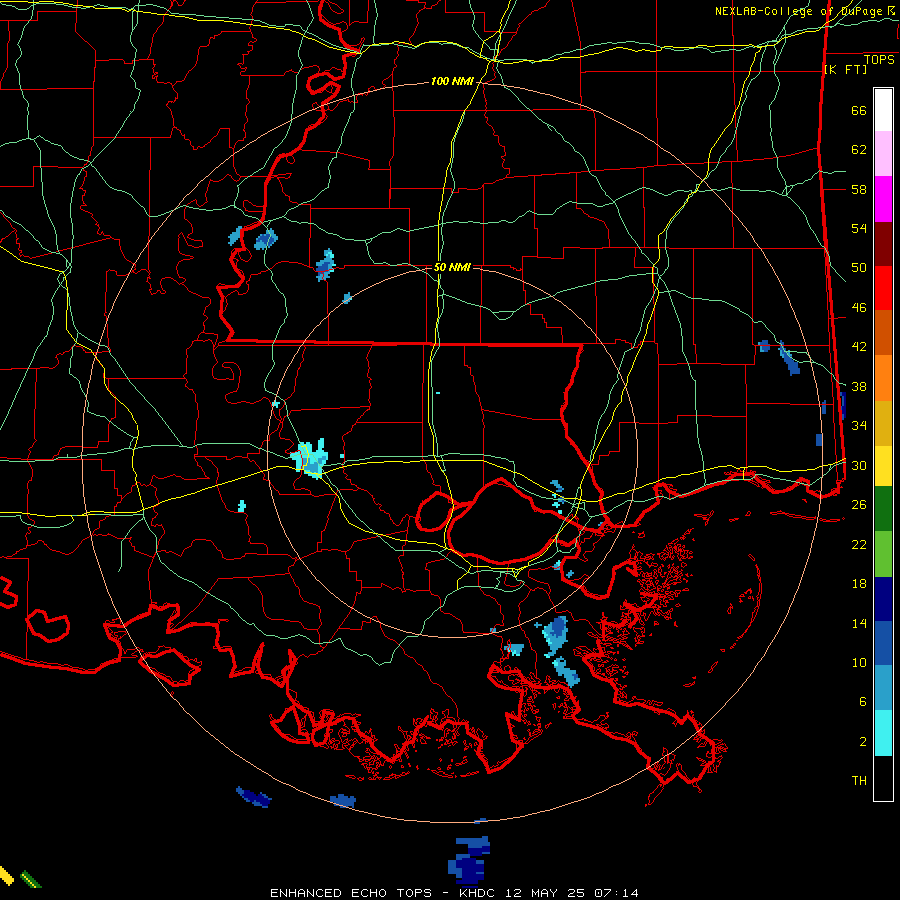
Task: Click the light pink legend swatch
Action: 883,154
